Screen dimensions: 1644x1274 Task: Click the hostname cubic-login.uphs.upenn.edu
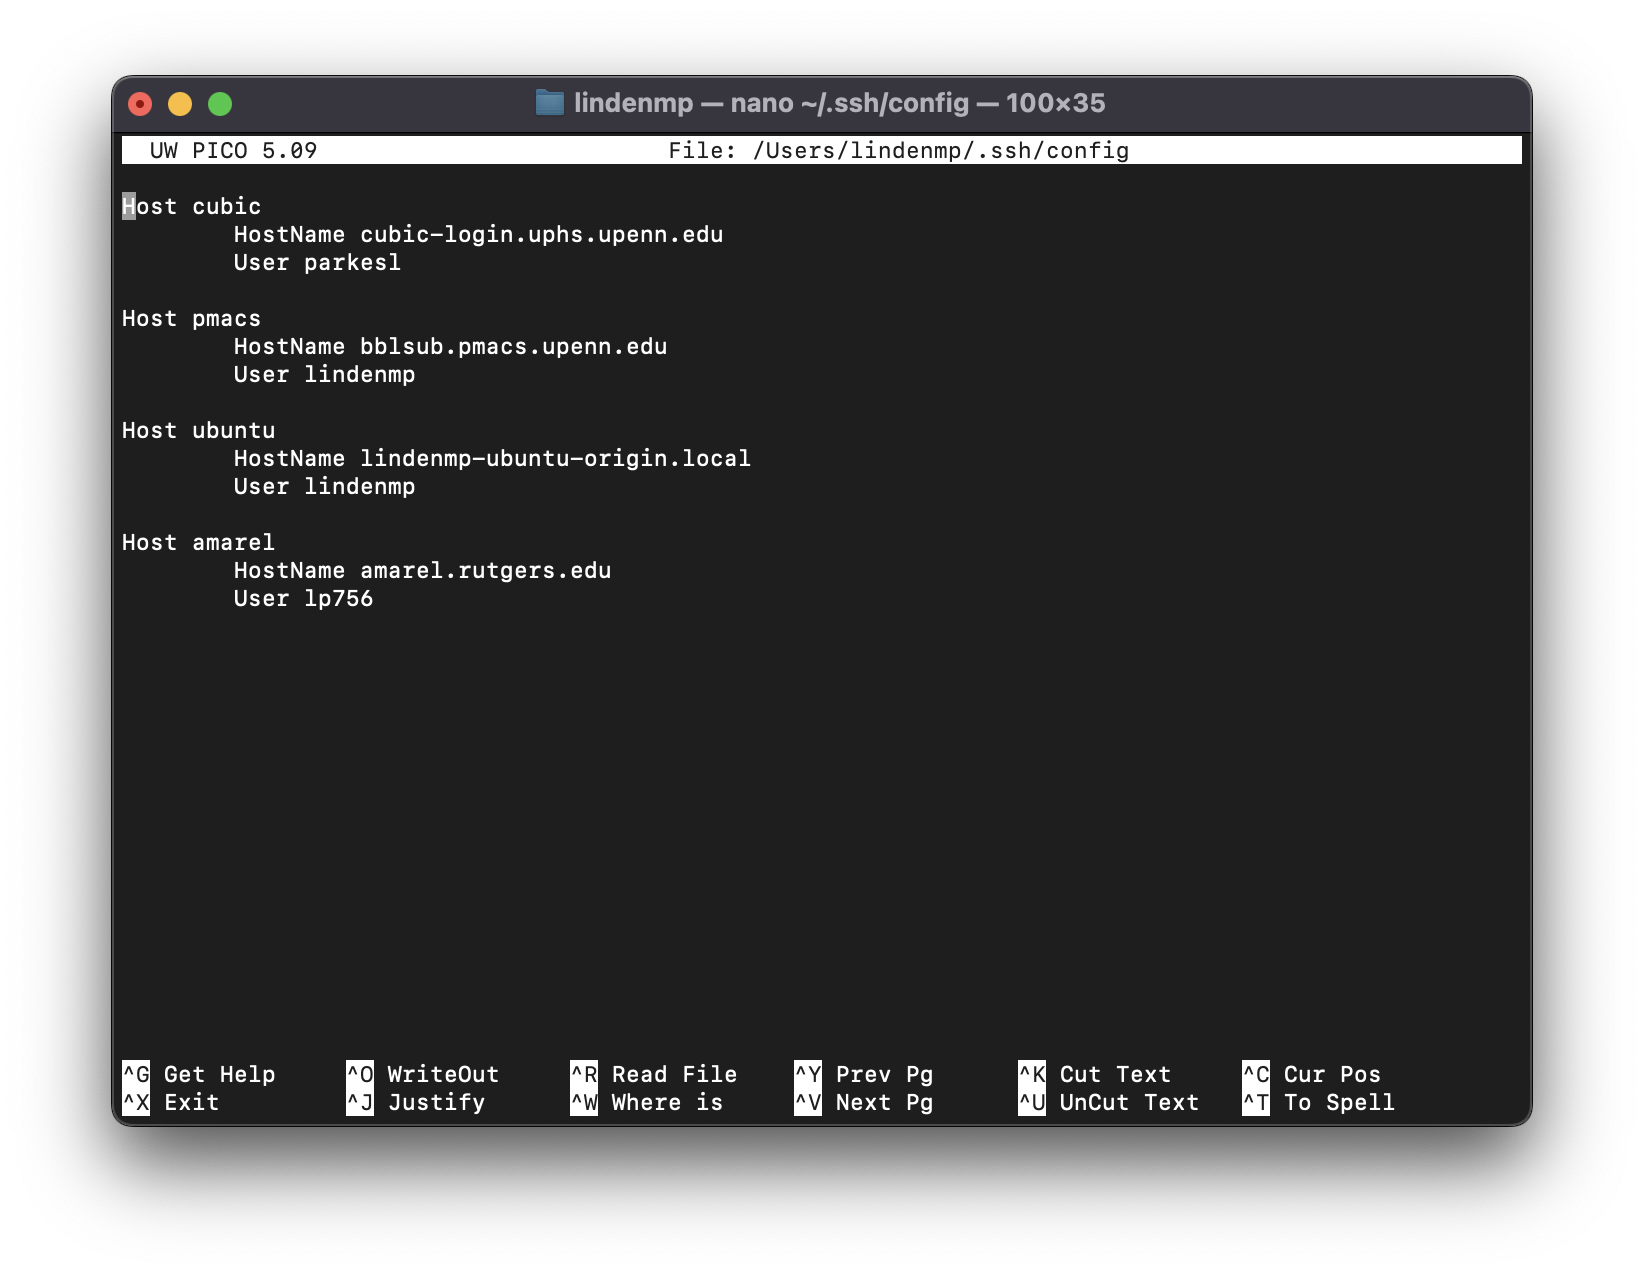click(x=541, y=235)
